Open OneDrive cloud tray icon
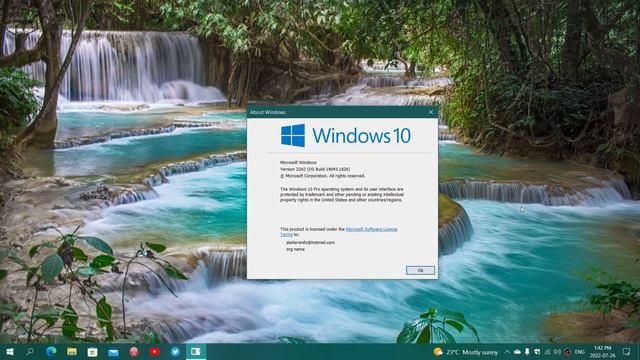This screenshot has width=640, height=360. pos(517,352)
